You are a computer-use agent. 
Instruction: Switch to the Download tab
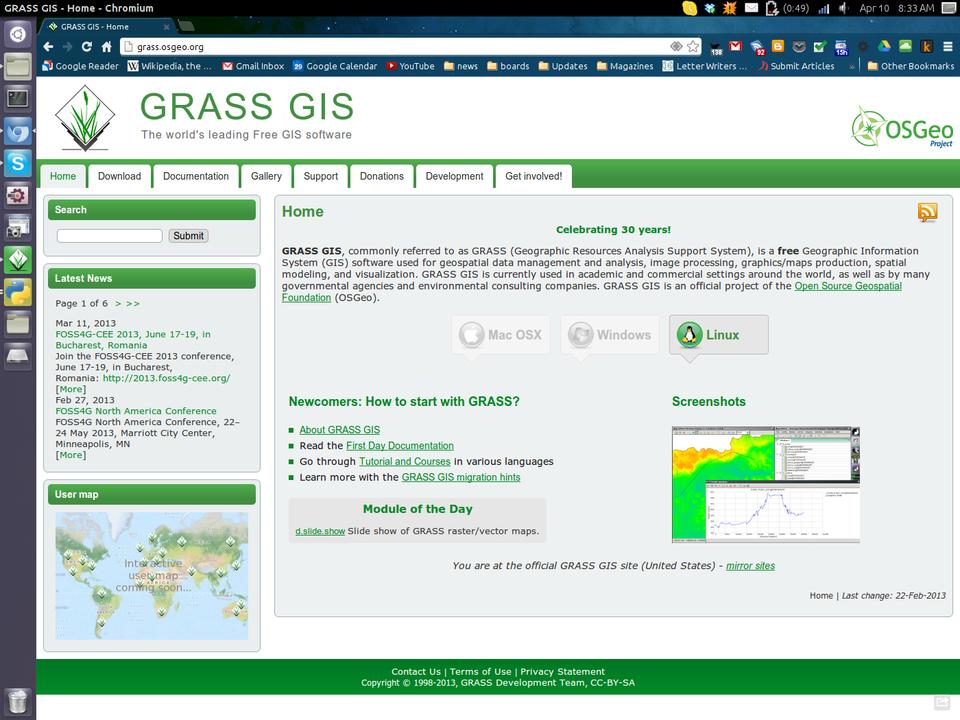pyautogui.click(x=119, y=176)
